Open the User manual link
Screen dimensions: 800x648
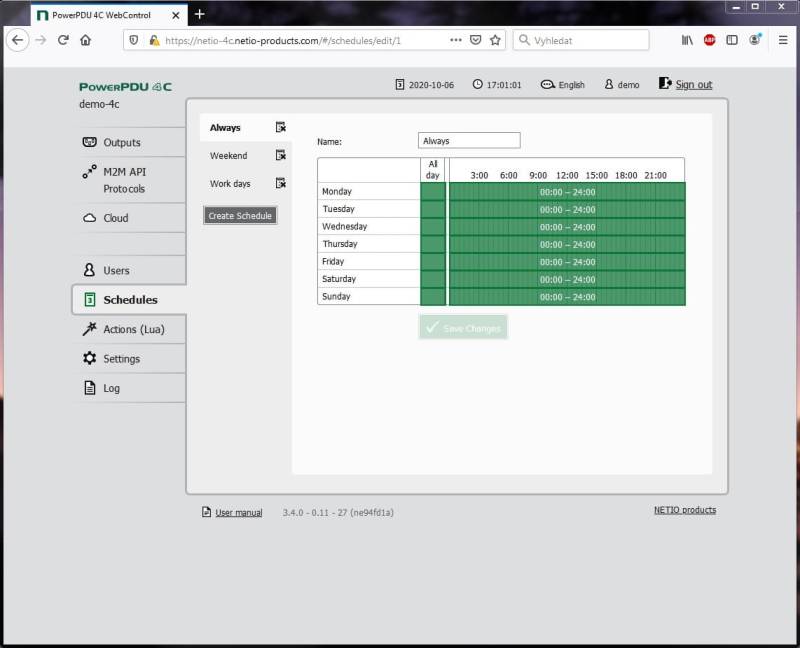coord(239,511)
